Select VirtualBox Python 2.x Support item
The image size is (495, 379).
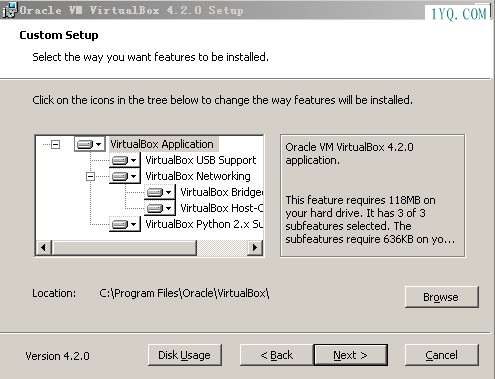204,224
